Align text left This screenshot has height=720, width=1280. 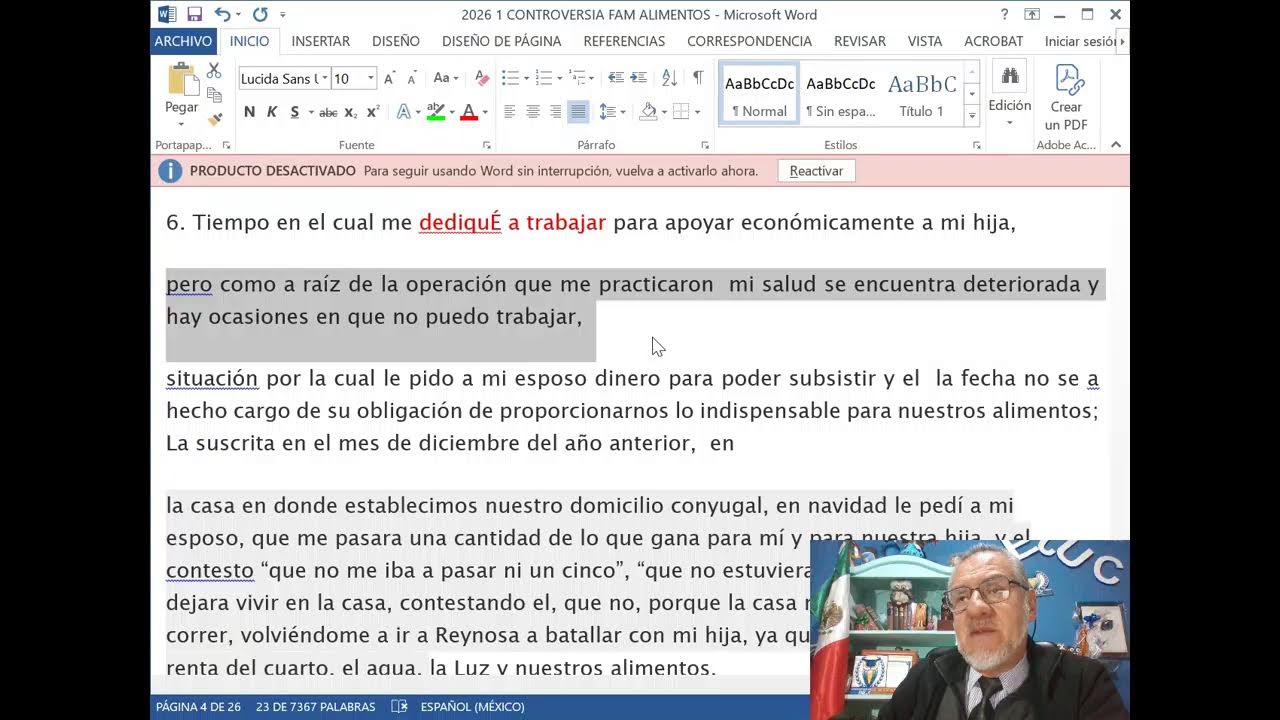point(510,112)
